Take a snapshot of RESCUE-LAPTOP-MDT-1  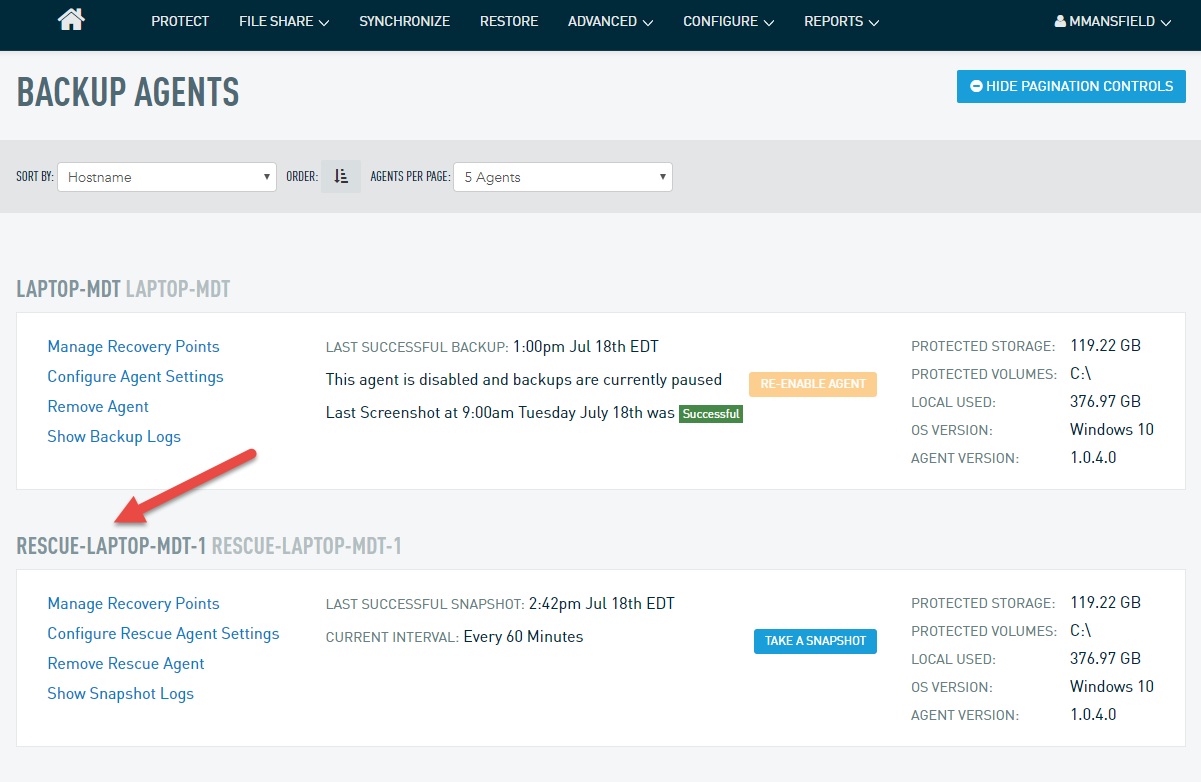click(815, 641)
